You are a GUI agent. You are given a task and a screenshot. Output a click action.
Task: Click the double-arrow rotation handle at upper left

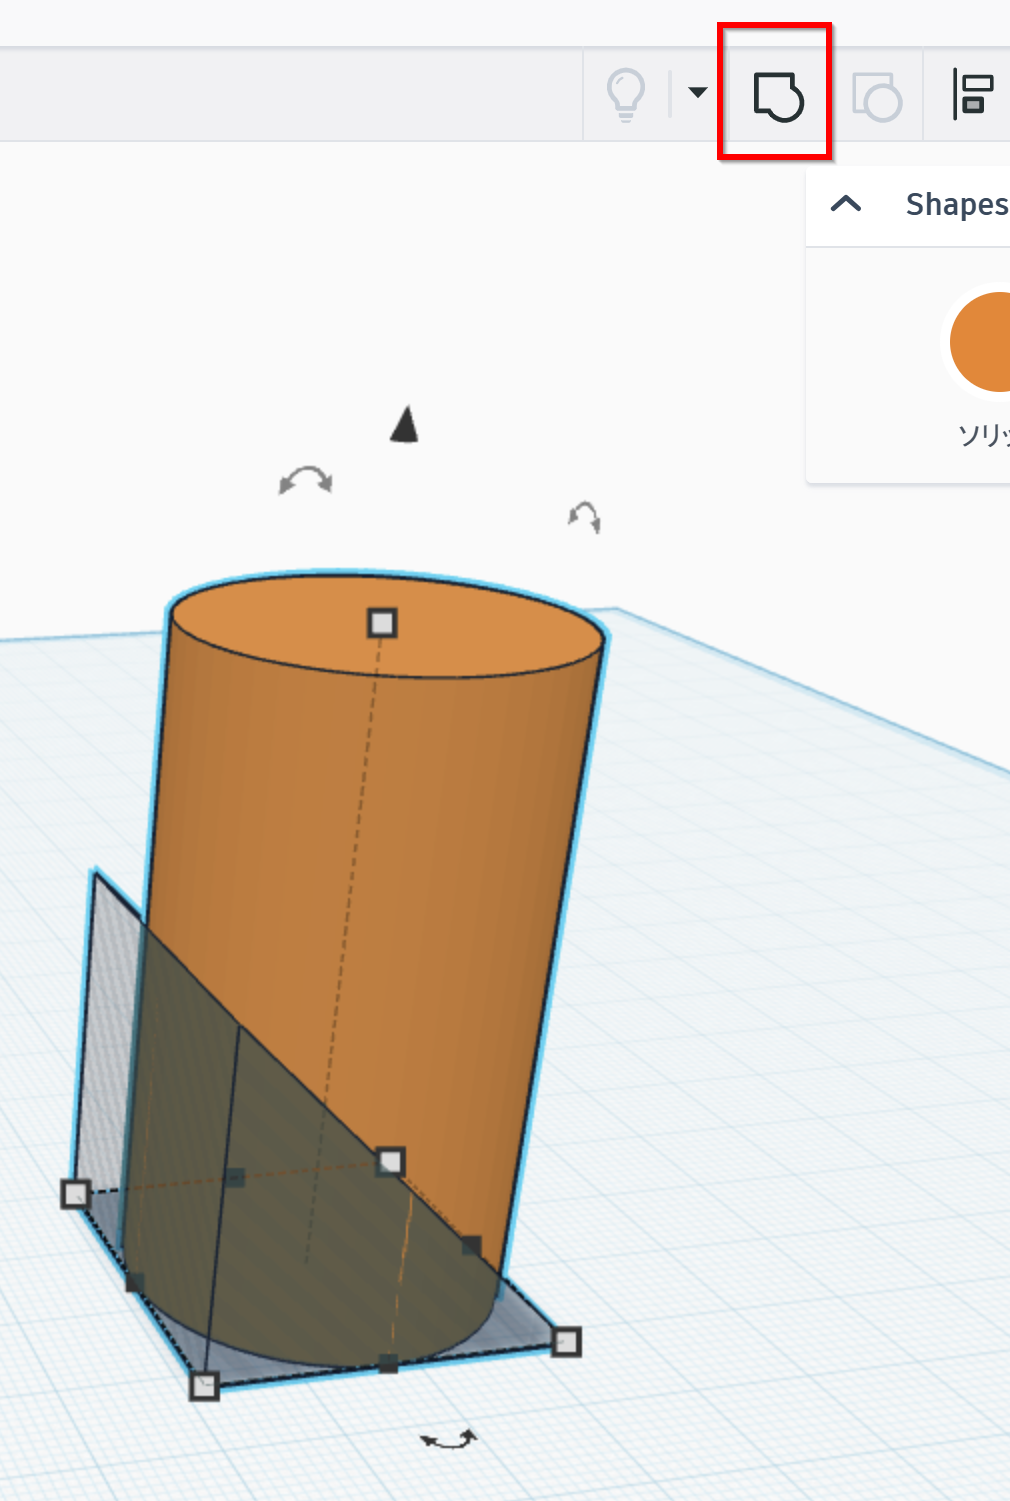(306, 480)
